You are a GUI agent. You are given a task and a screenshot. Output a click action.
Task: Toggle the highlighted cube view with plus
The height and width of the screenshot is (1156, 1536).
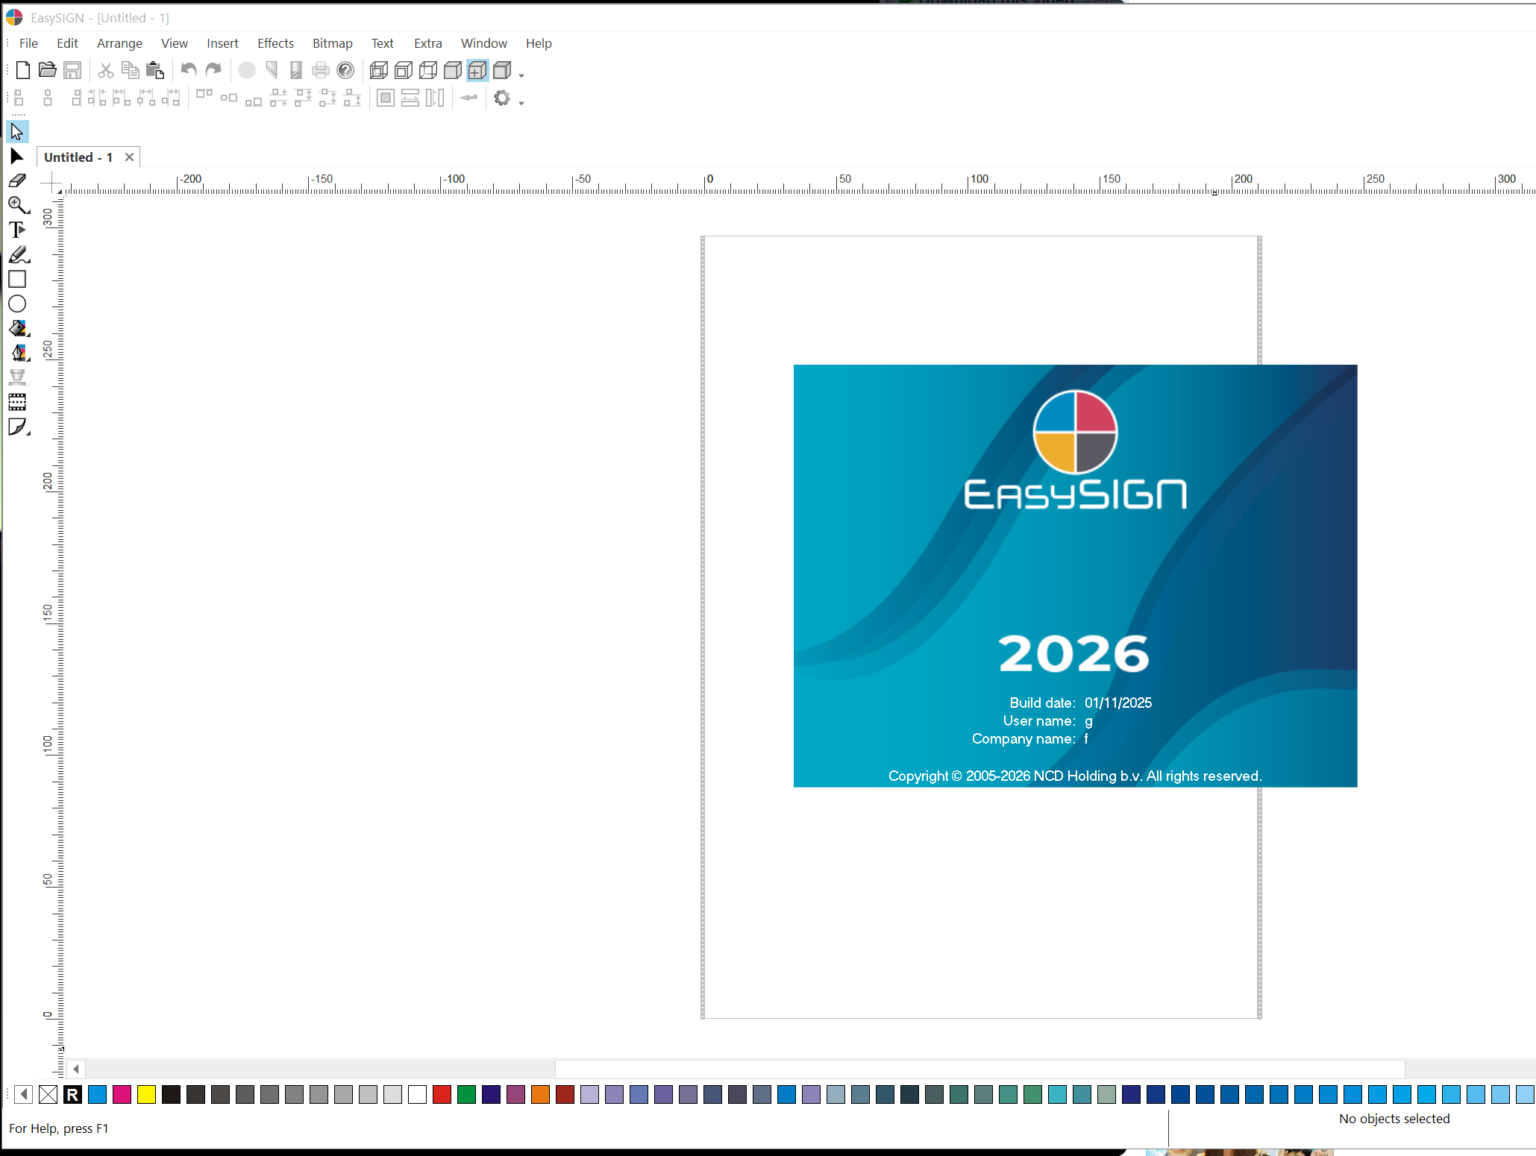click(x=477, y=70)
